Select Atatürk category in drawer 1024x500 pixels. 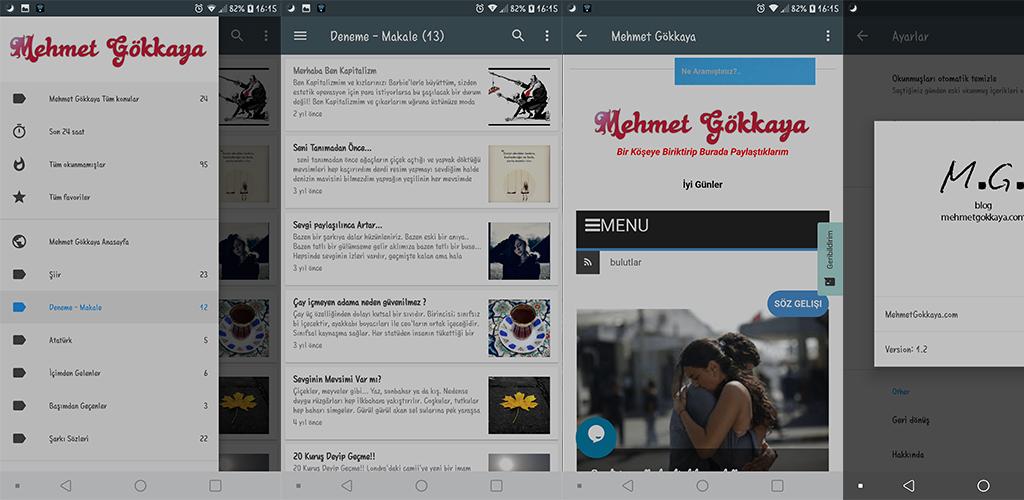pos(109,340)
